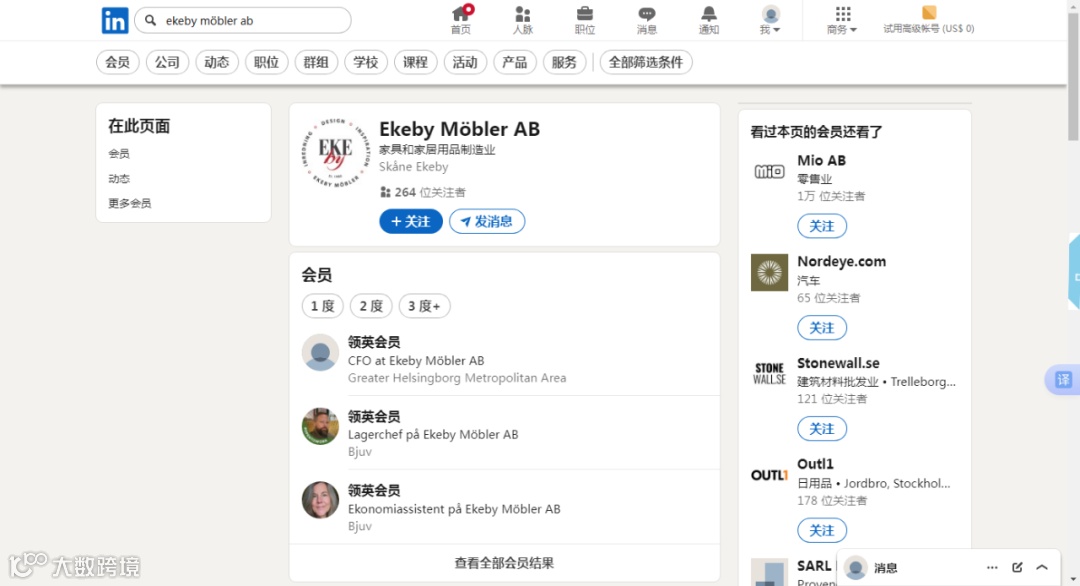Click the Ekonomiassistent member's profile photo
Screen dimensions: 1080x586
320,500
